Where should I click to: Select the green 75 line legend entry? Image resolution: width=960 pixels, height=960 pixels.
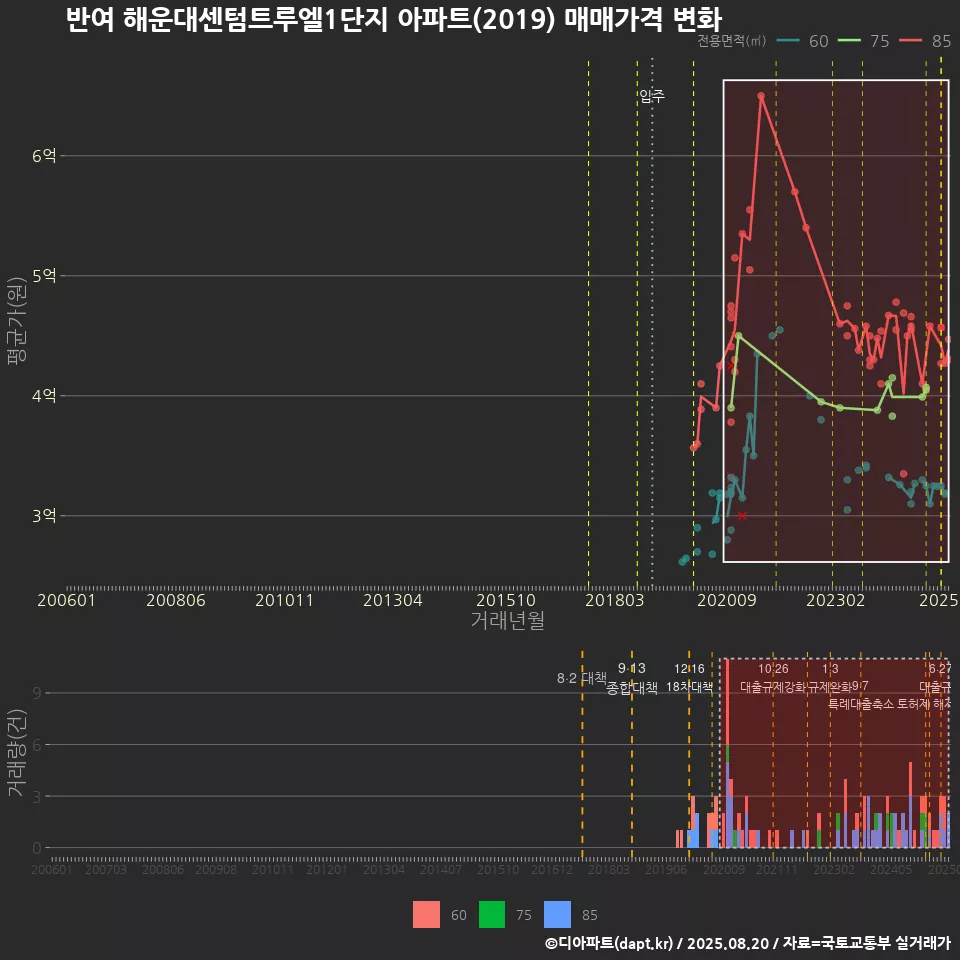pyautogui.click(x=863, y=41)
